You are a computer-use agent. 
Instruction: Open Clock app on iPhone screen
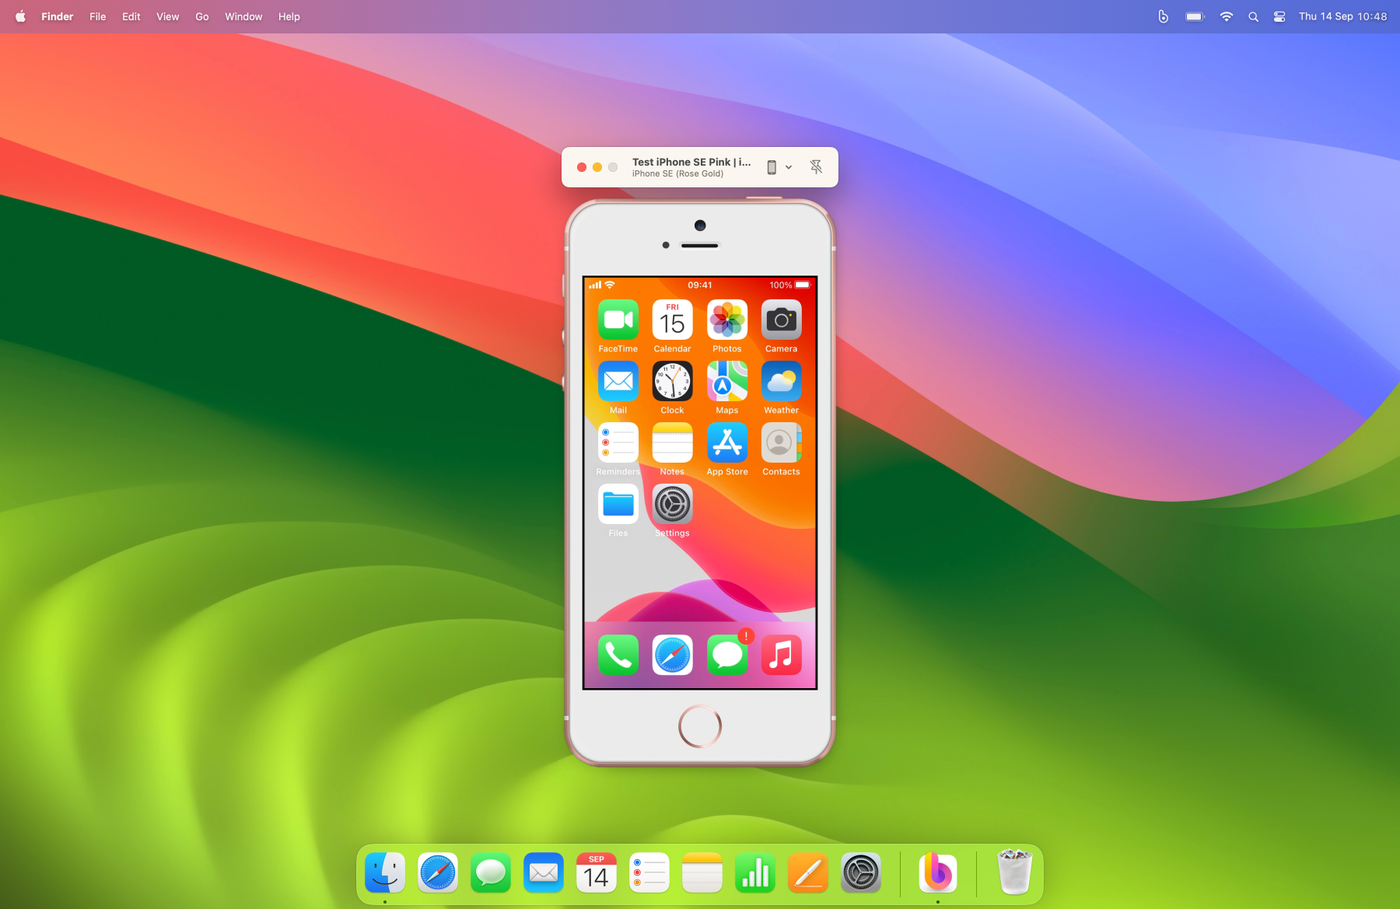[x=672, y=381]
